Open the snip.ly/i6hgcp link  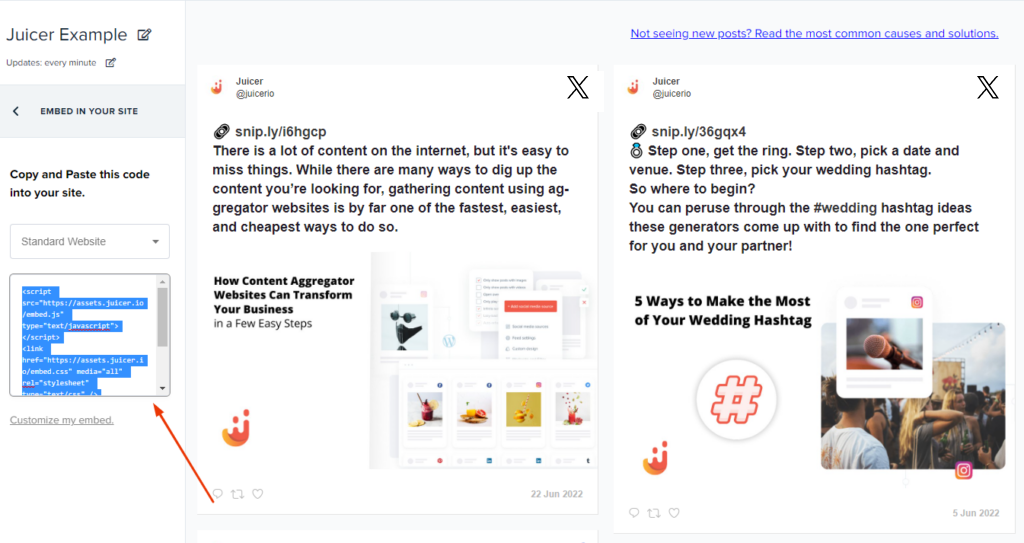pyautogui.click(x=281, y=131)
